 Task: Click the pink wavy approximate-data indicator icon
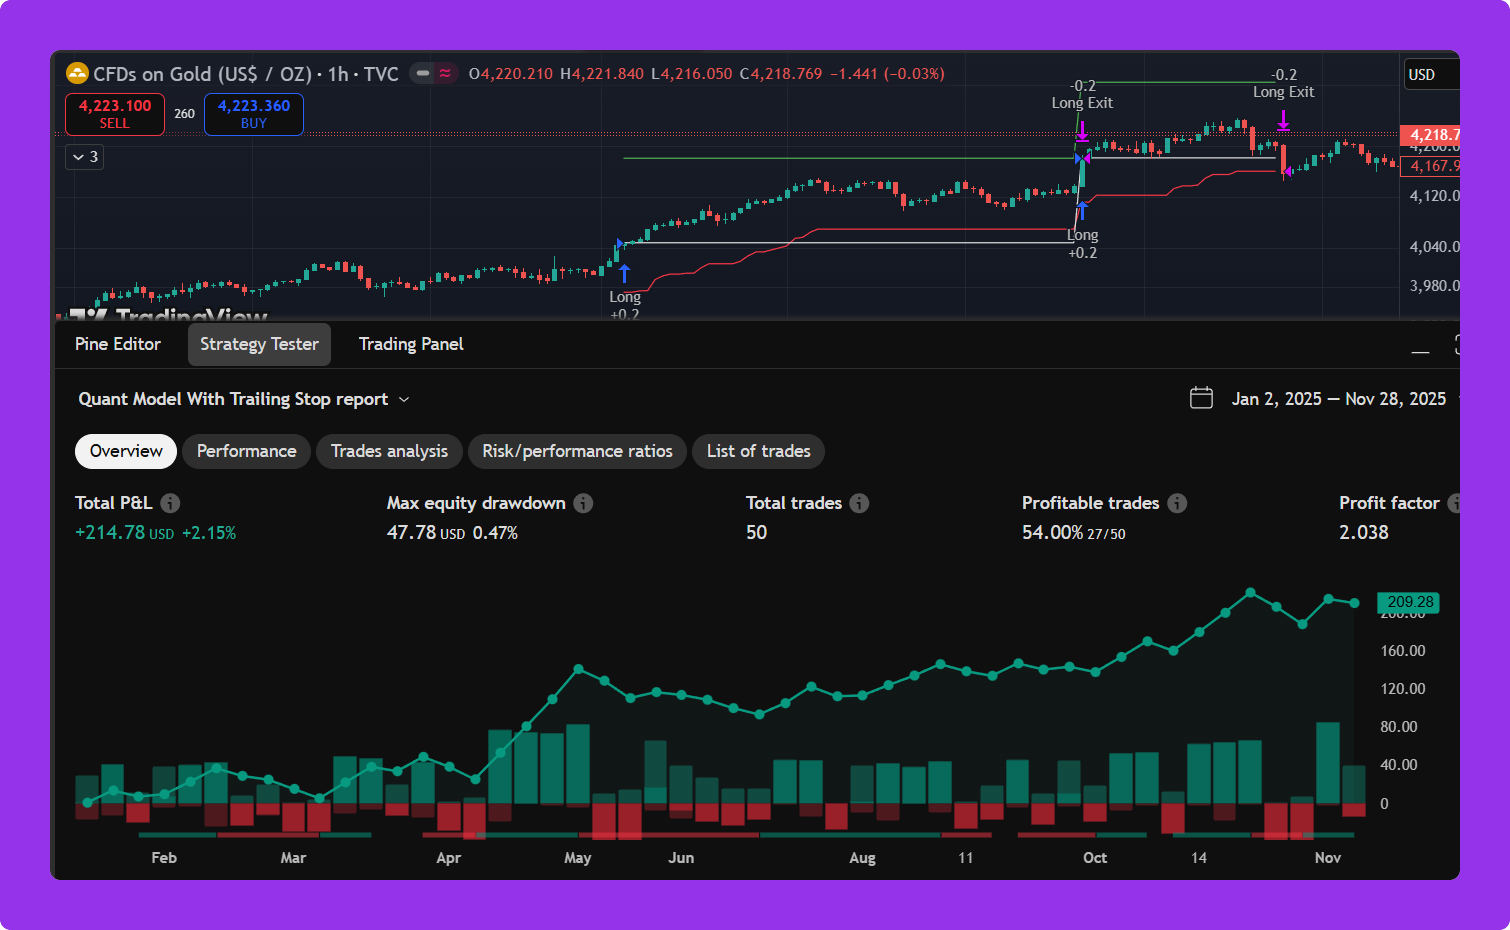(x=445, y=73)
